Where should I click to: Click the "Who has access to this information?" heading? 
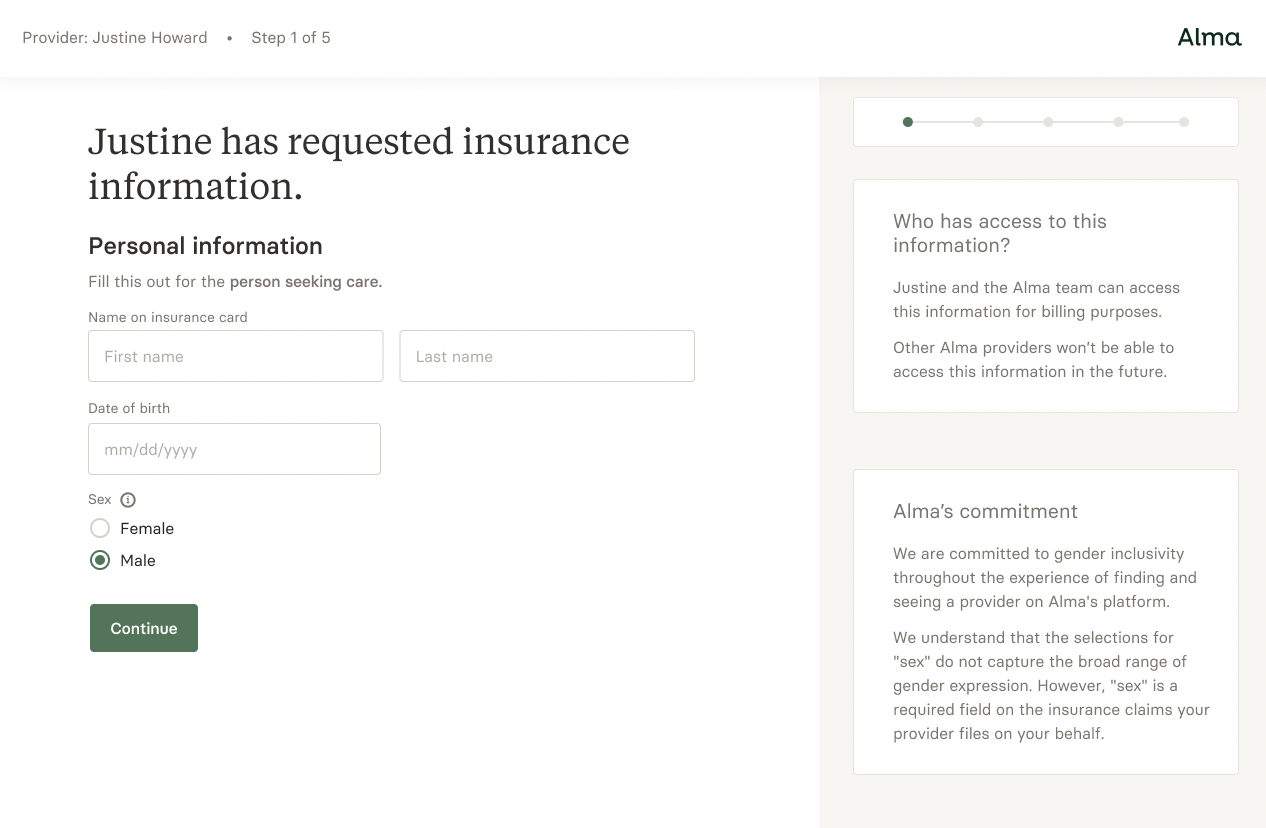999,233
